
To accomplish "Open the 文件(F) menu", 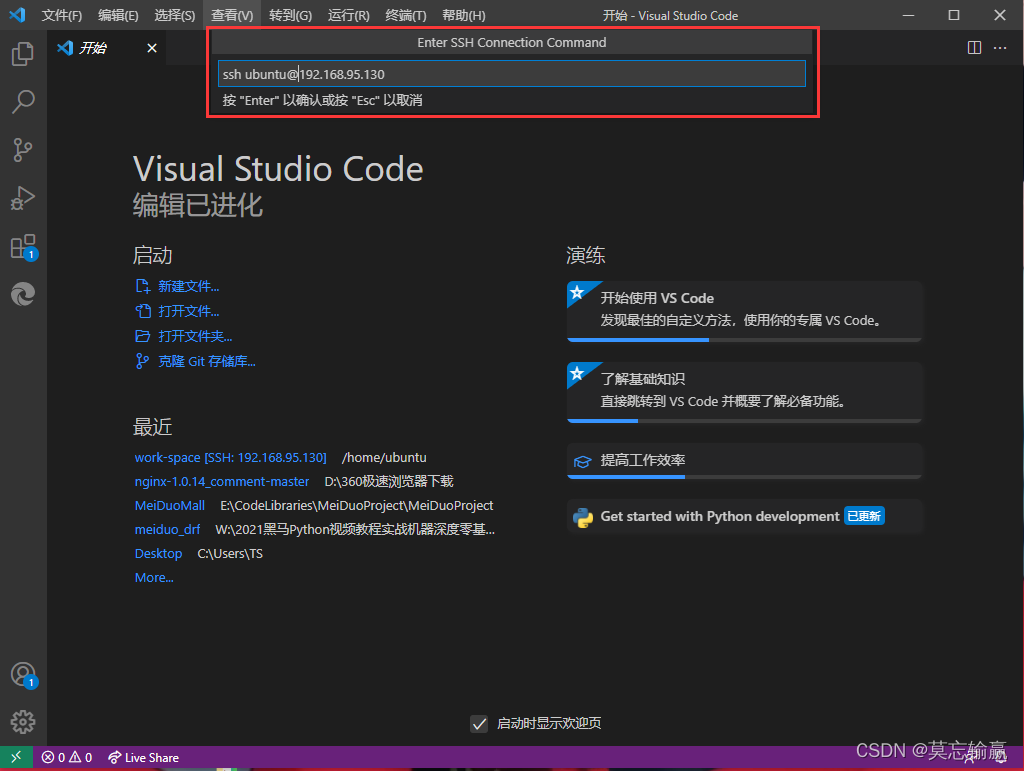I will coord(61,15).
